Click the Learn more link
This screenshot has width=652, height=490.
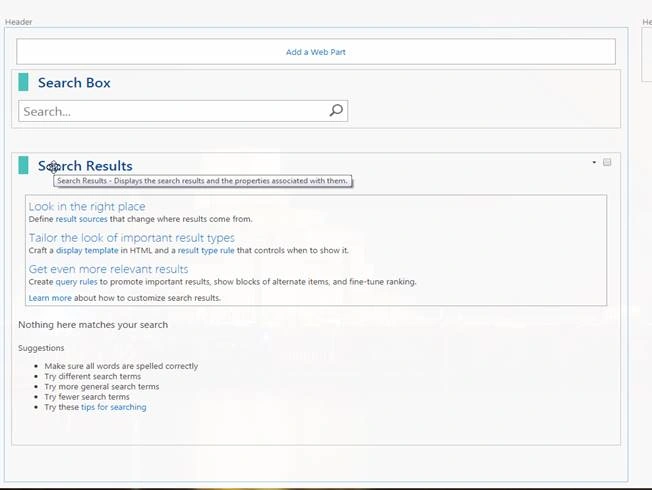pyautogui.click(x=50, y=298)
